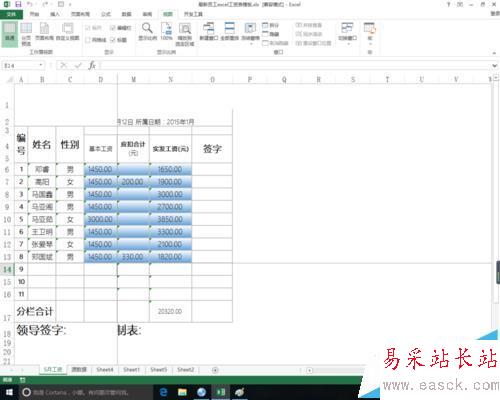
Task: Click Synchronous Scrolling command
Action: (309, 34)
